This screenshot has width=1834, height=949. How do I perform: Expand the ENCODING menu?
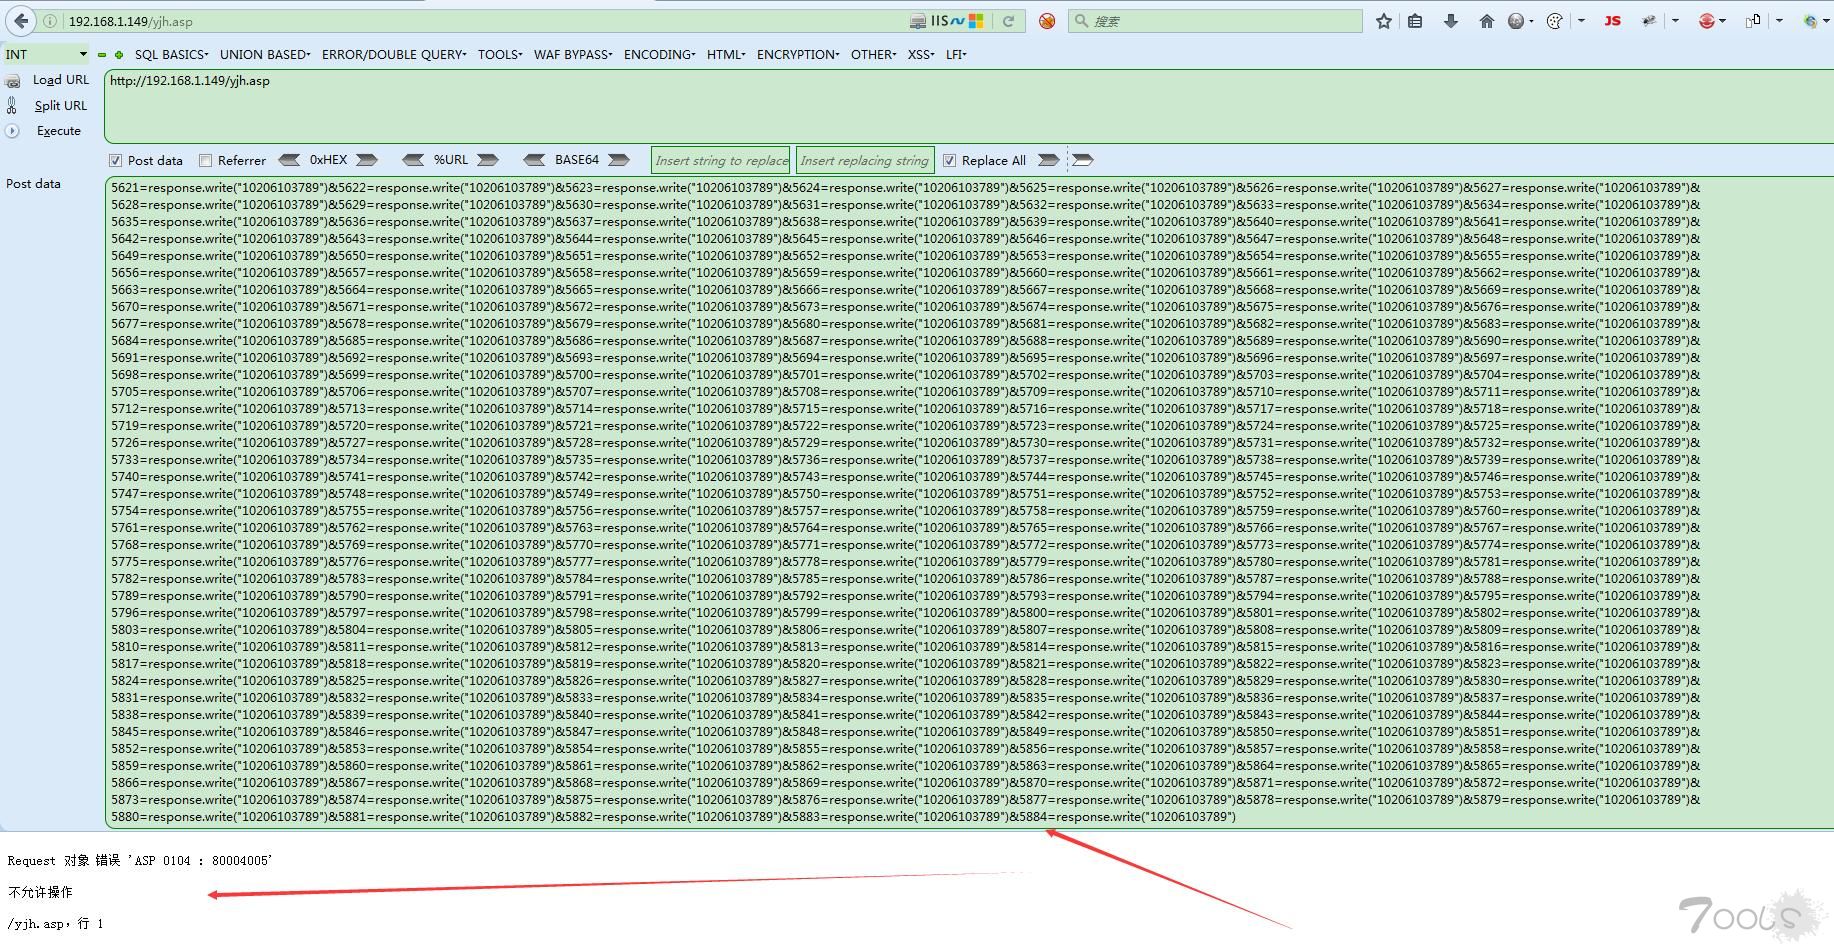(x=659, y=55)
